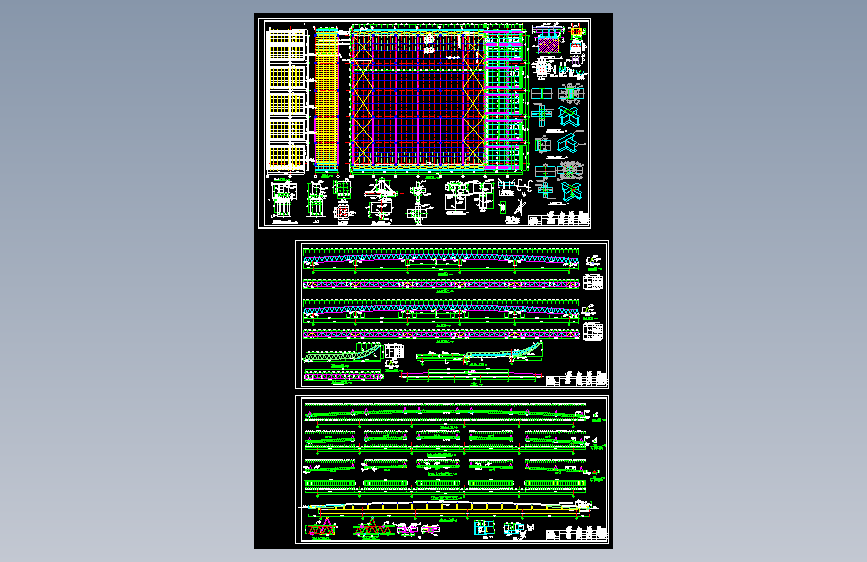Click the title block of the middle sheet
Screen dimensions: 867x562
(x=576, y=379)
